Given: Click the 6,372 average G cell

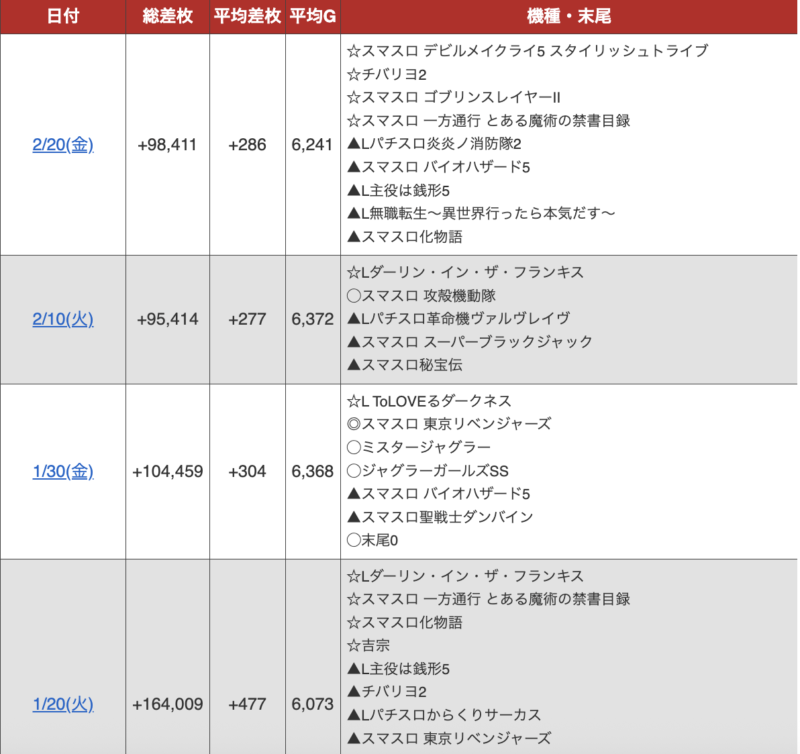Looking at the screenshot, I should coord(312,319).
